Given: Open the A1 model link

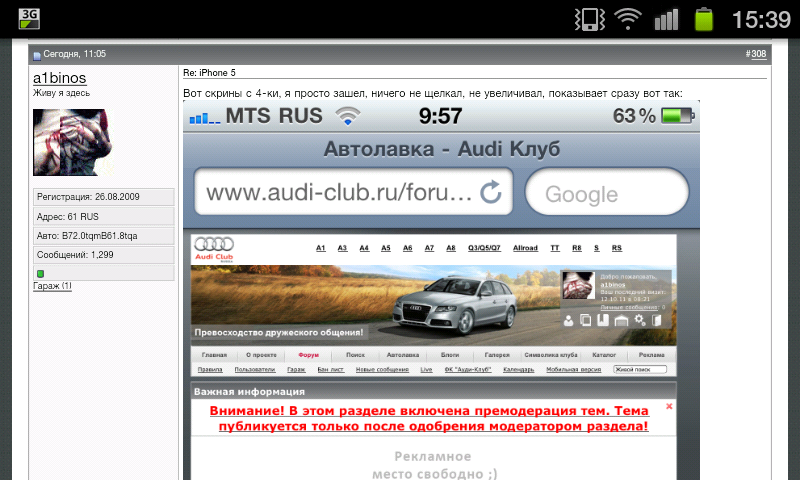Looking at the screenshot, I should [x=320, y=248].
